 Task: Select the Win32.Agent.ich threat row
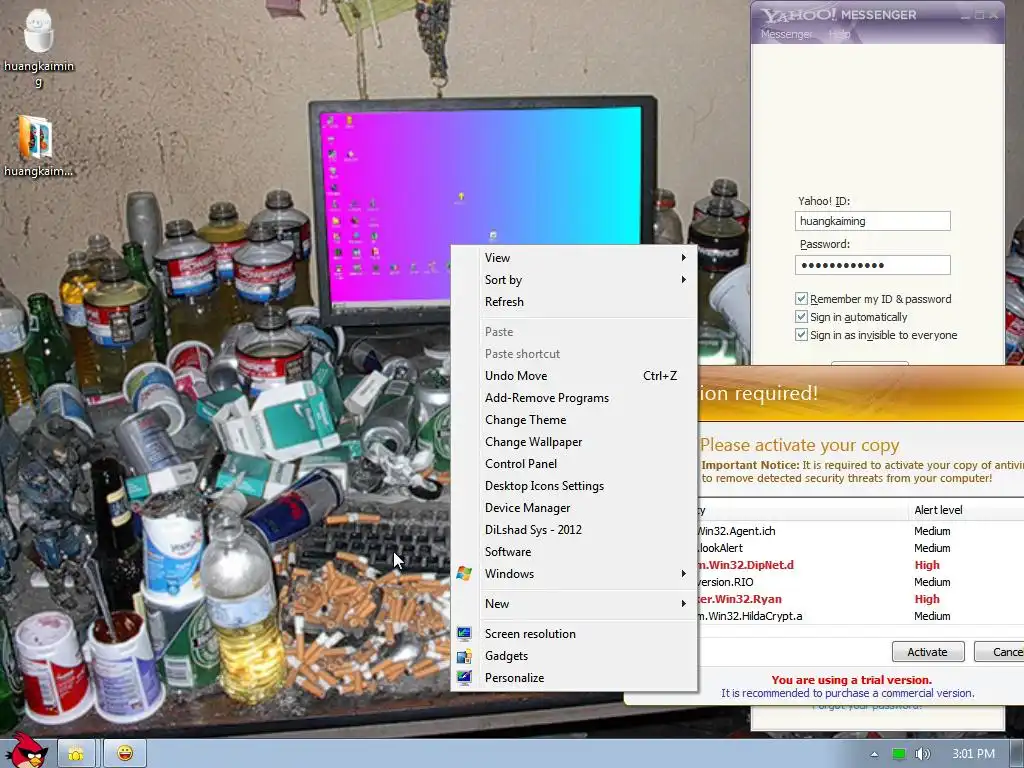click(x=861, y=531)
